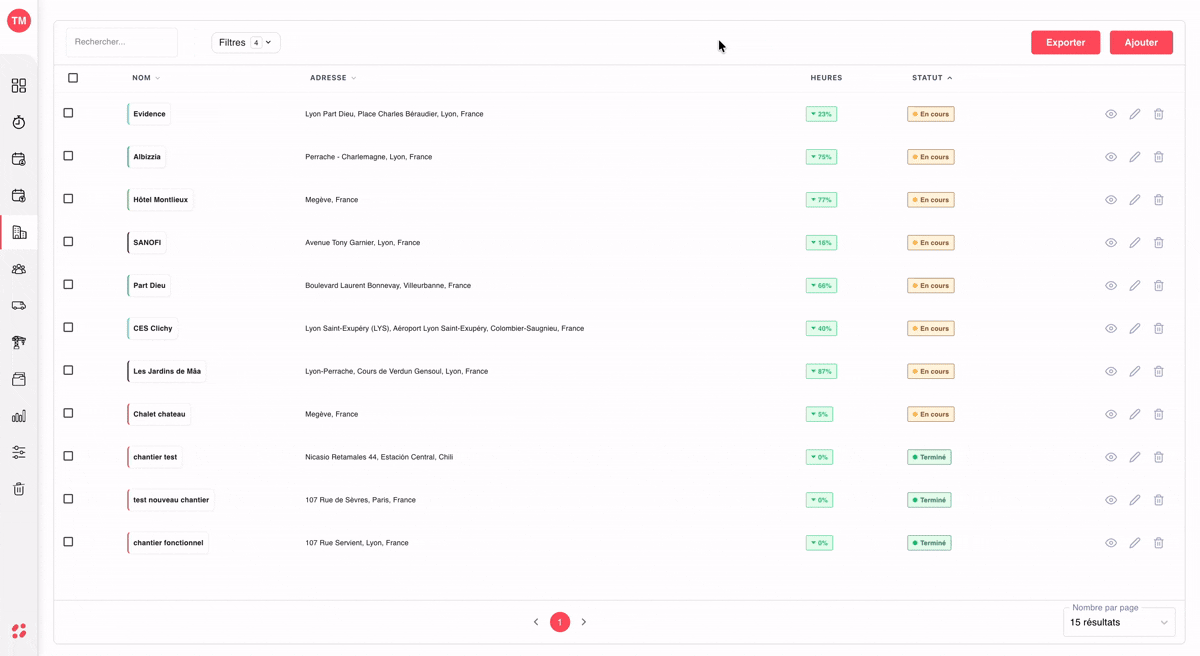The height and width of the screenshot is (656, 1200).
Task: Click address Nicasio Retamales 44, Estación Central
Action: coord(379,457)
